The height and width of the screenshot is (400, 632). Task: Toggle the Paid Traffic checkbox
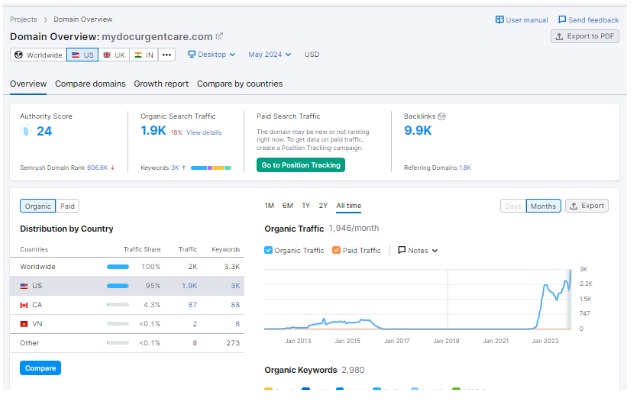tap(336, 250)
